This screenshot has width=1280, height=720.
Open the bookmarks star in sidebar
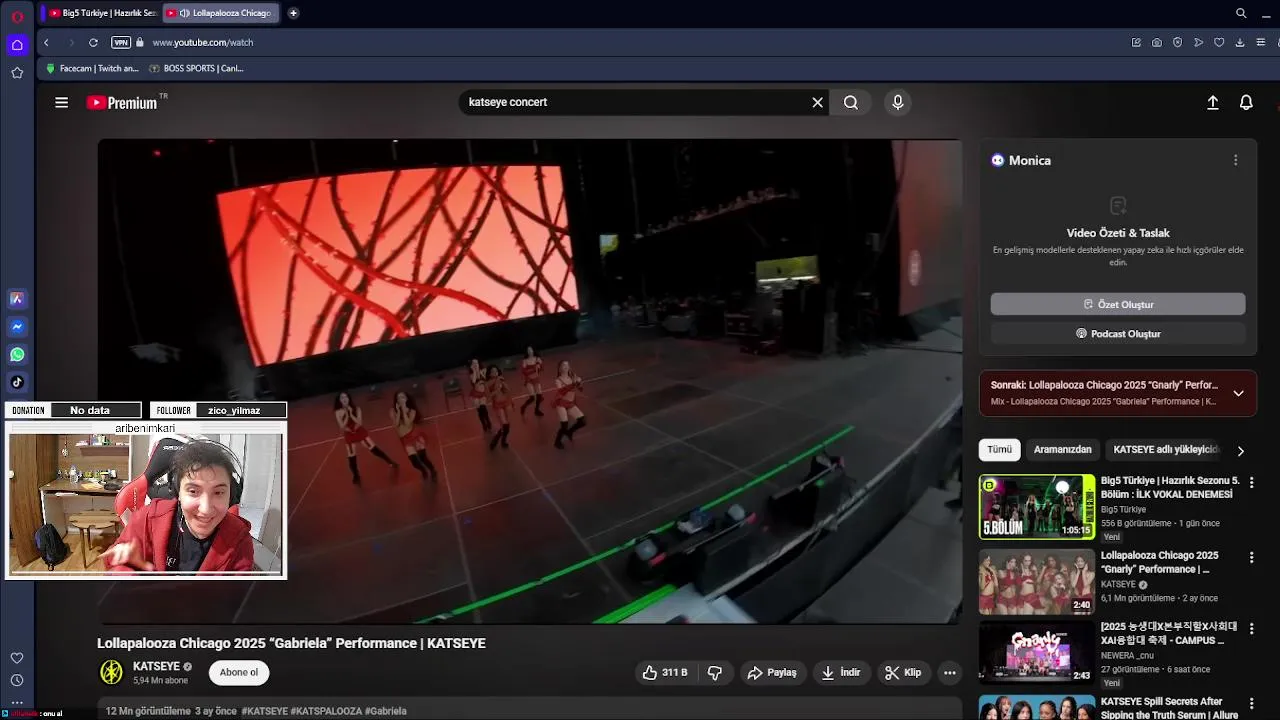pos(17,73)
